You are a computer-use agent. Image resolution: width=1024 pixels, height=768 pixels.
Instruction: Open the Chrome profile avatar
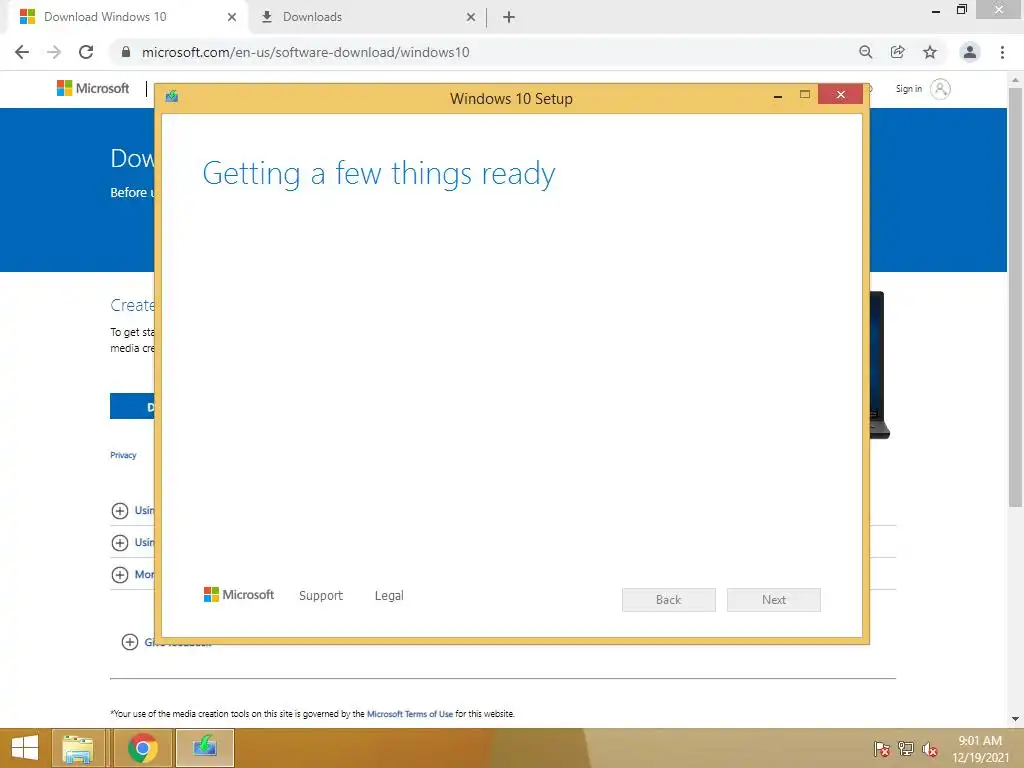click(970, 52)
